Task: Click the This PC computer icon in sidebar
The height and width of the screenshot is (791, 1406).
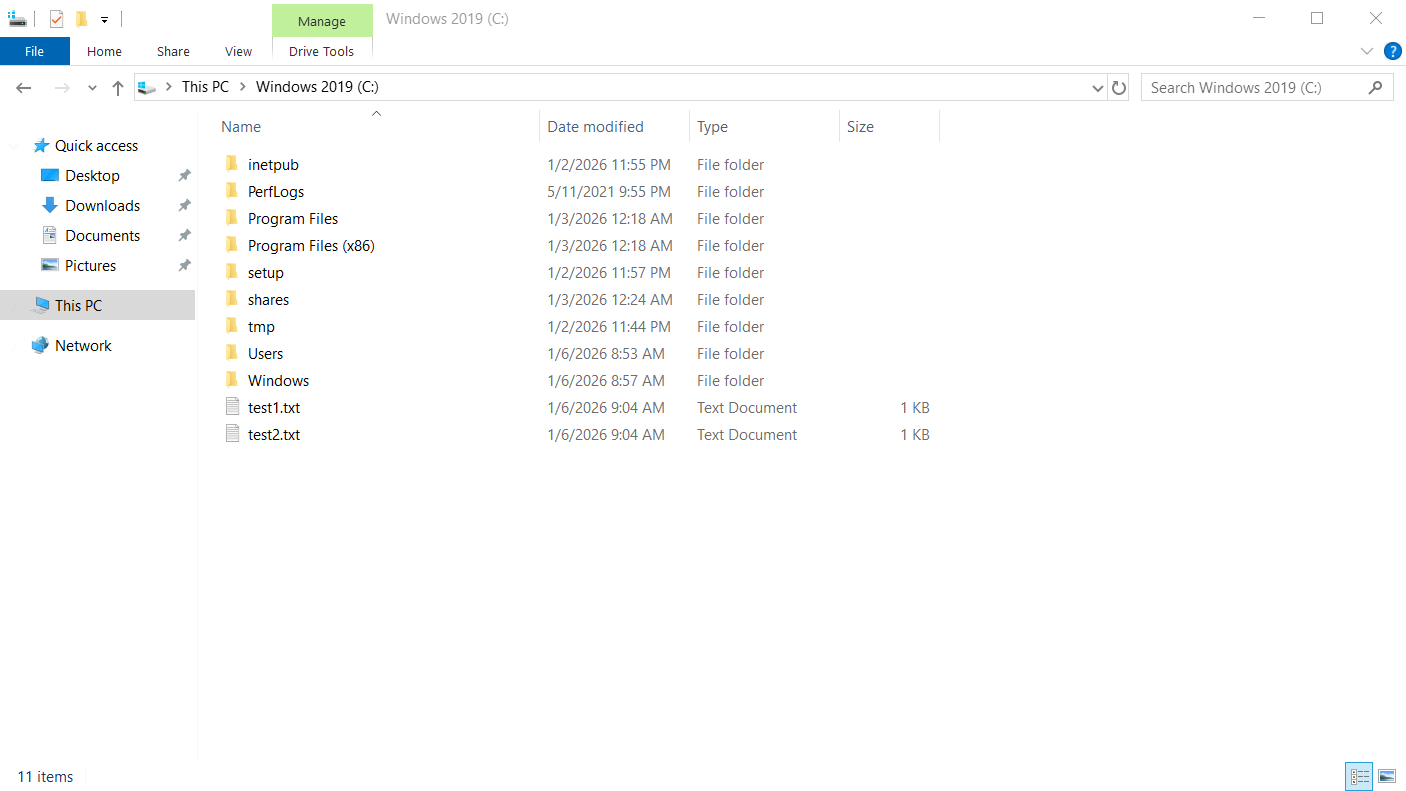Action: [40, 306]
